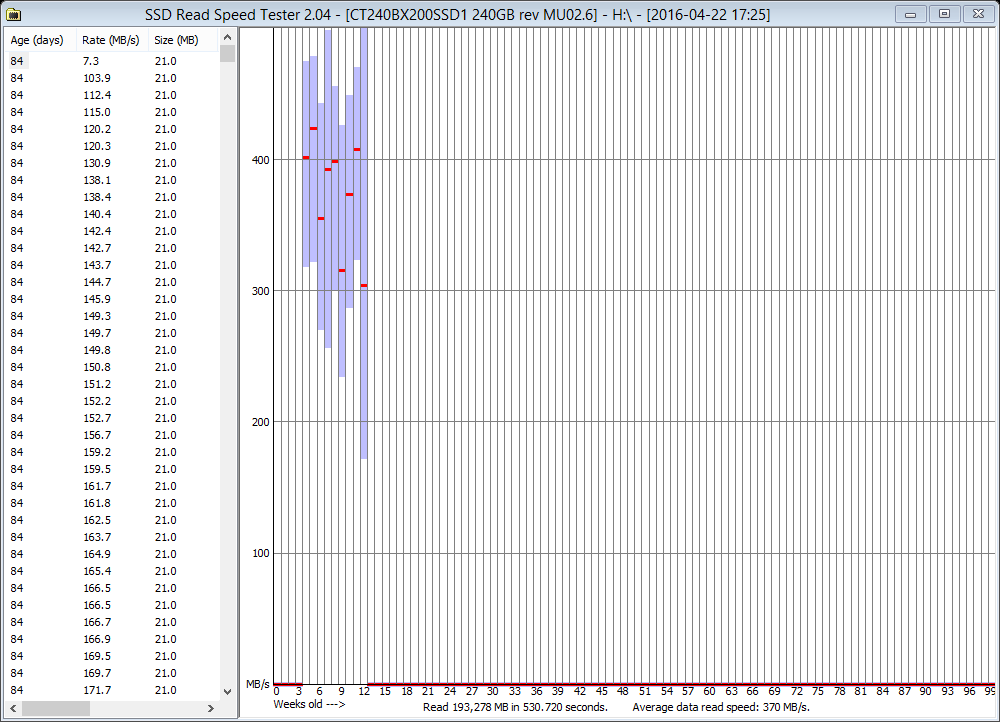Close the SSD Read Speed Tester window
Screen dimensions: 1000x722
point(978,14)
